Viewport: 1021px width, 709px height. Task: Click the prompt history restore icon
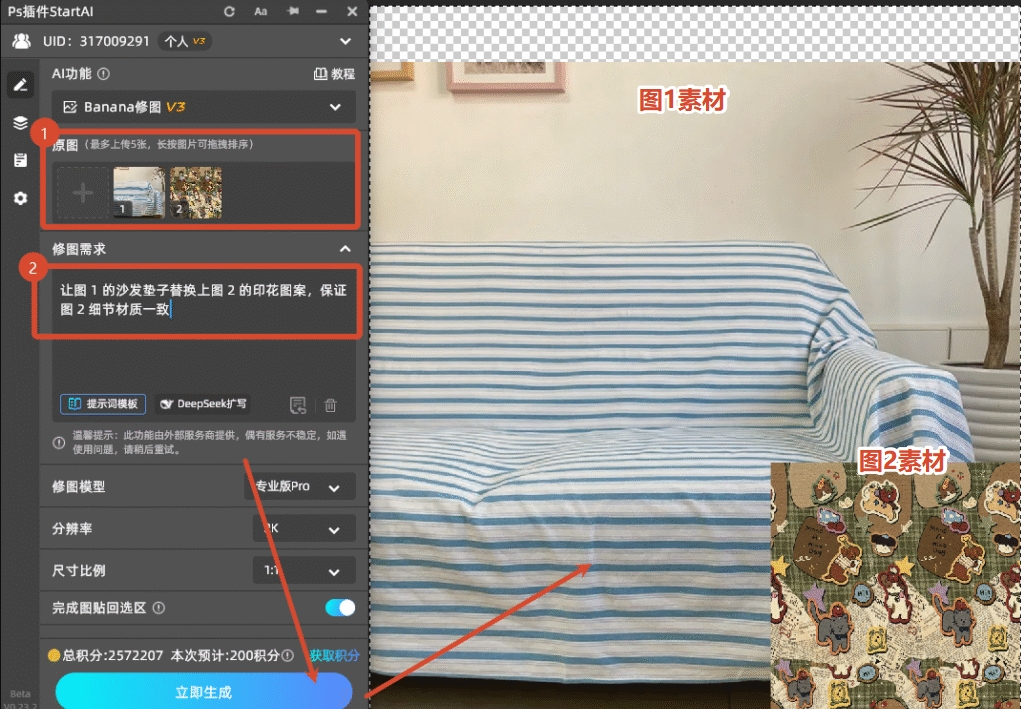pos(297,404)
